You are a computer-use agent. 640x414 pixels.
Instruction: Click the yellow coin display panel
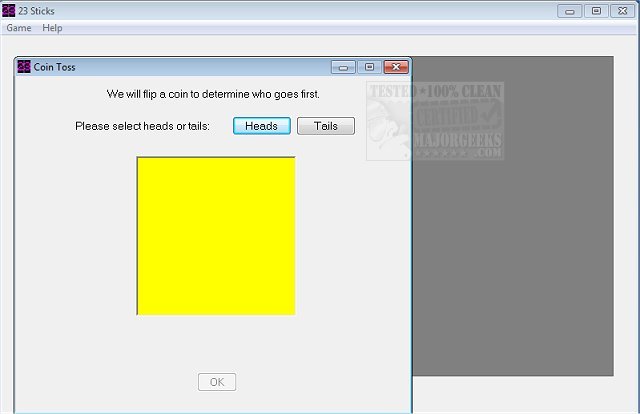point(216,236)
